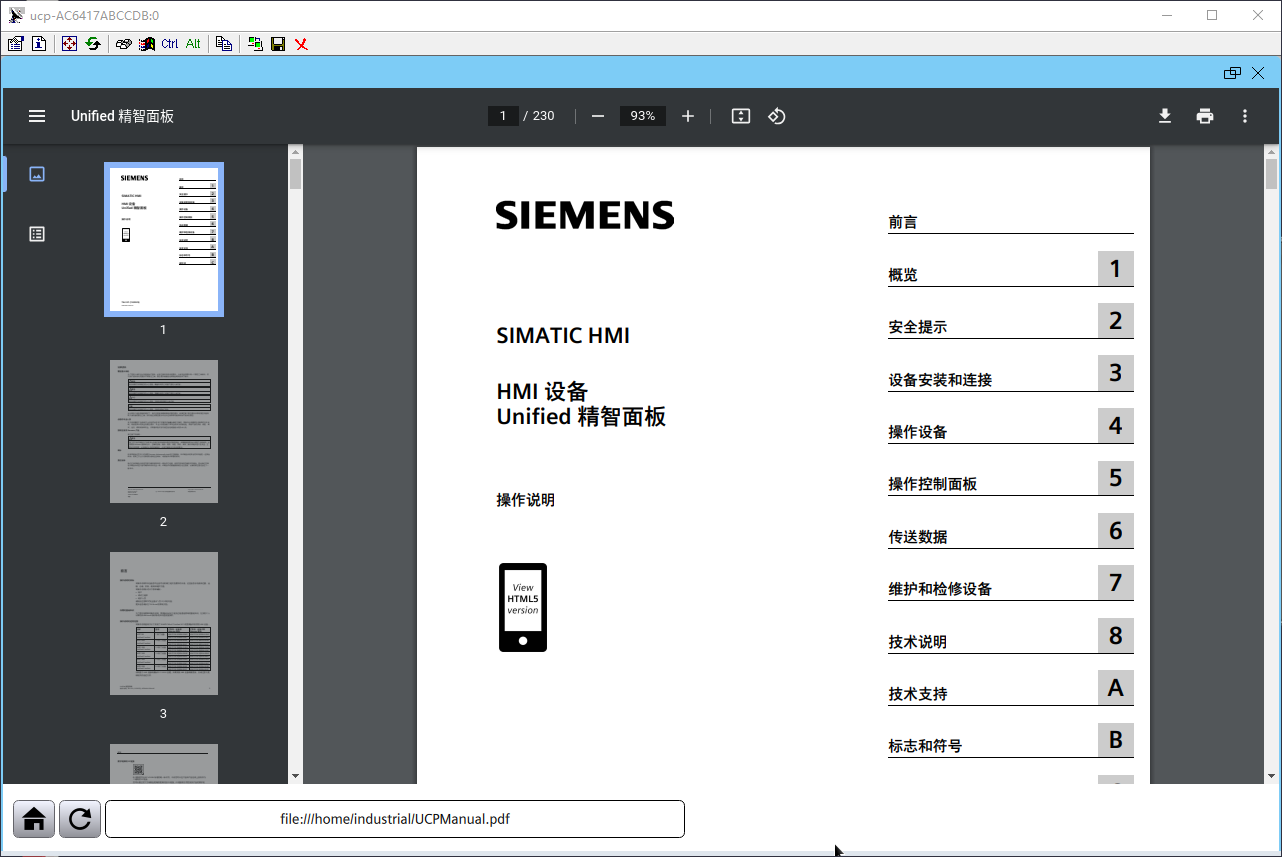The width and height of the screenshot is (1282, 857).
Task: Jump to the page 3 thumbnail
Action: [x=164, y=624]
